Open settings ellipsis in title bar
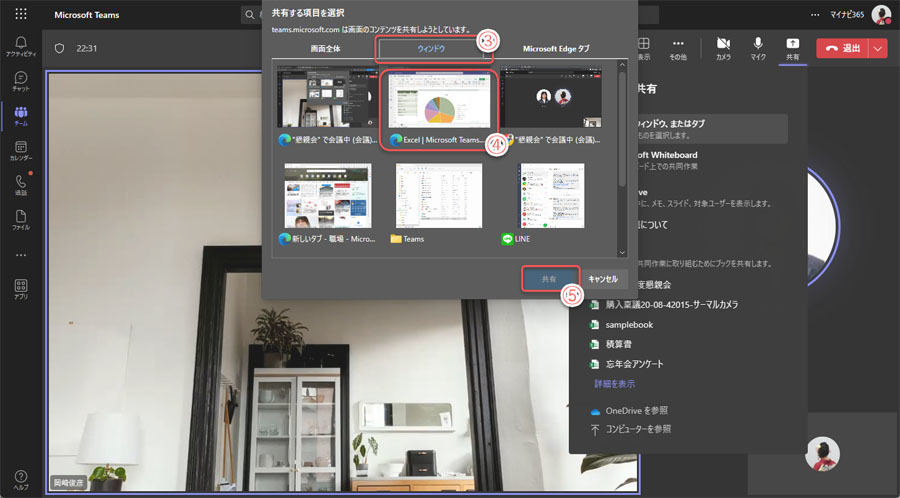 click(x=815, y=14)
